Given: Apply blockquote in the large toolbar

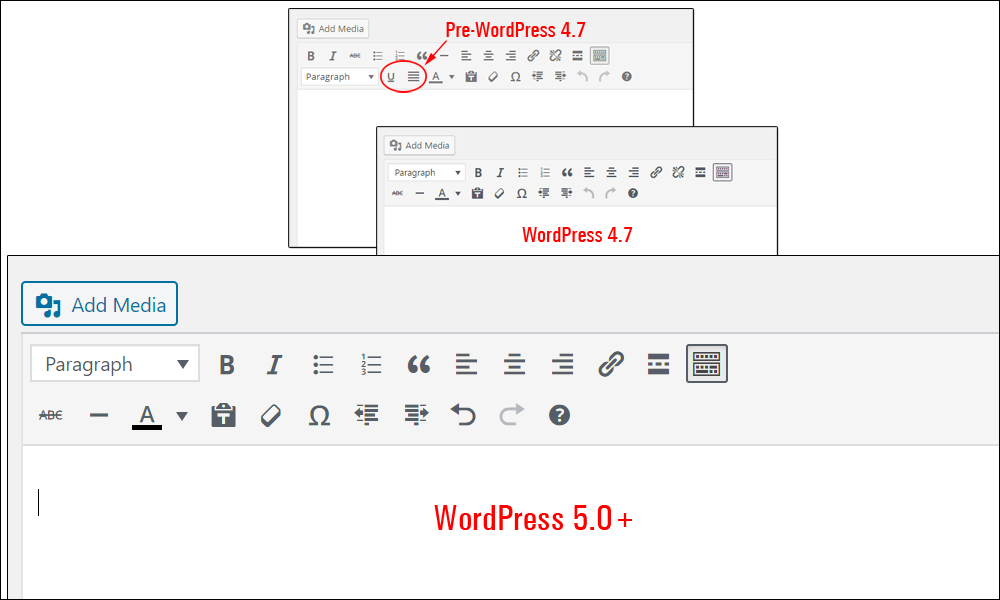Looking at the screenshot, I should point(419,365).
